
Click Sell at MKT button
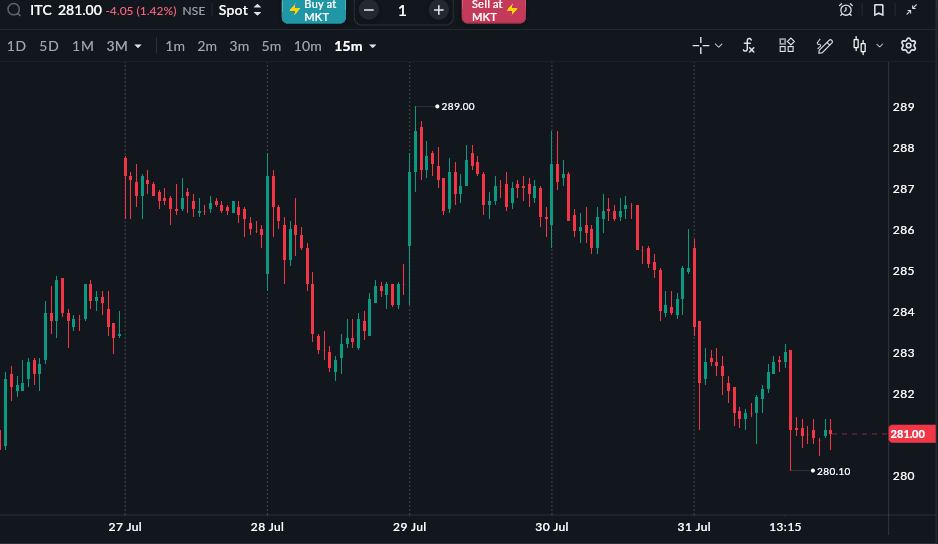pyautogui.click(x=494, y=11)
